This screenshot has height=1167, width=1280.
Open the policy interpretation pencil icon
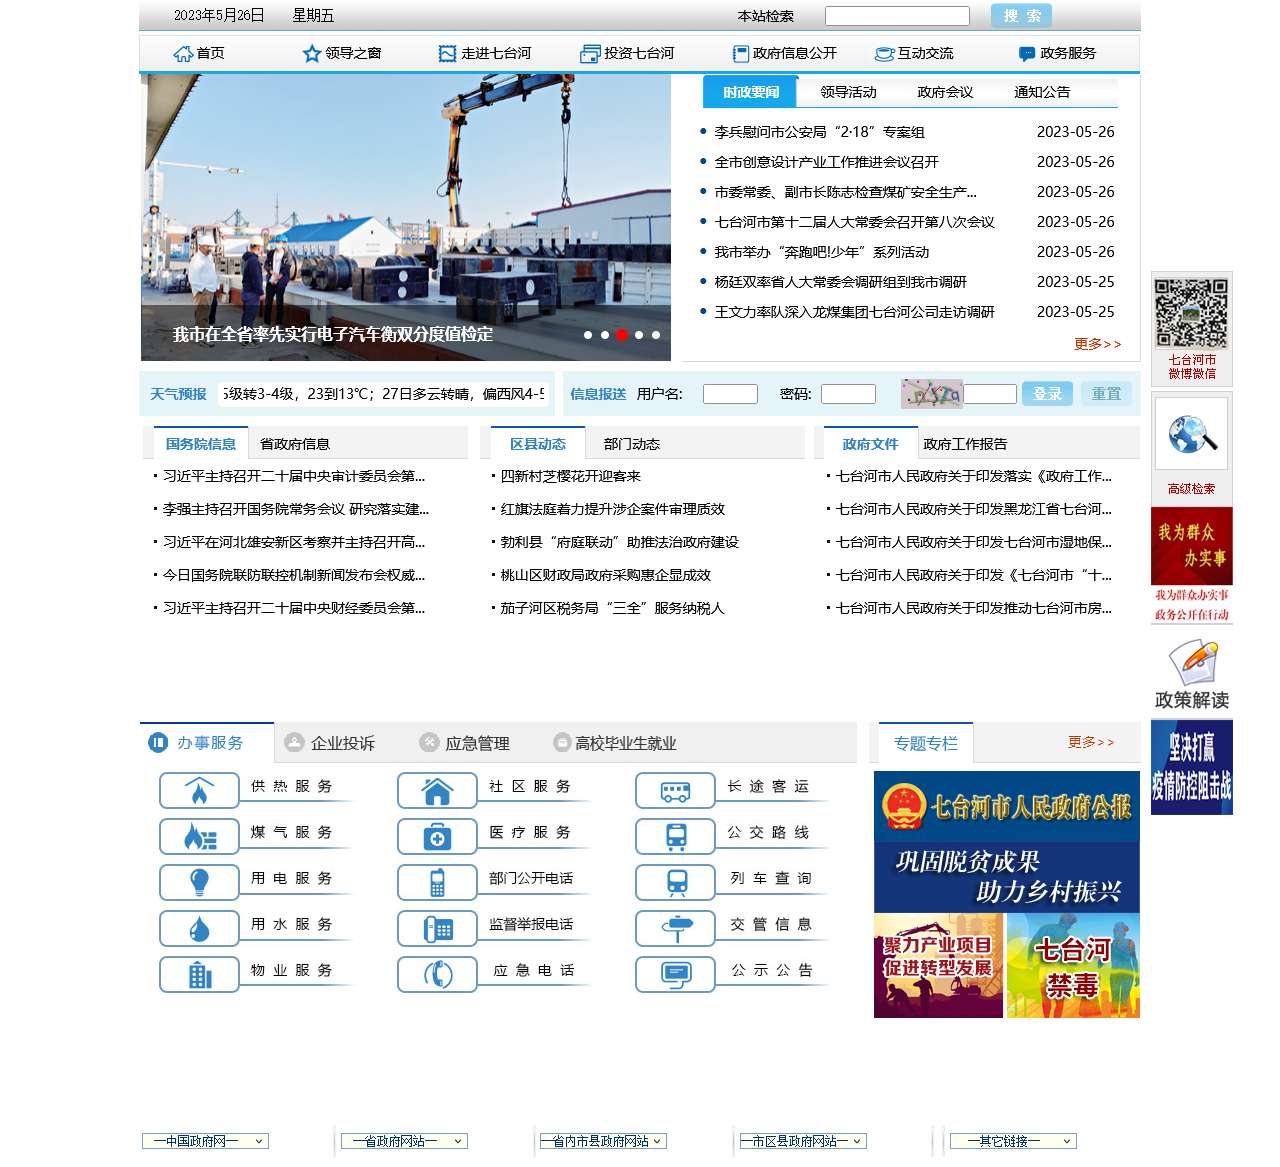pos(1191,664)
